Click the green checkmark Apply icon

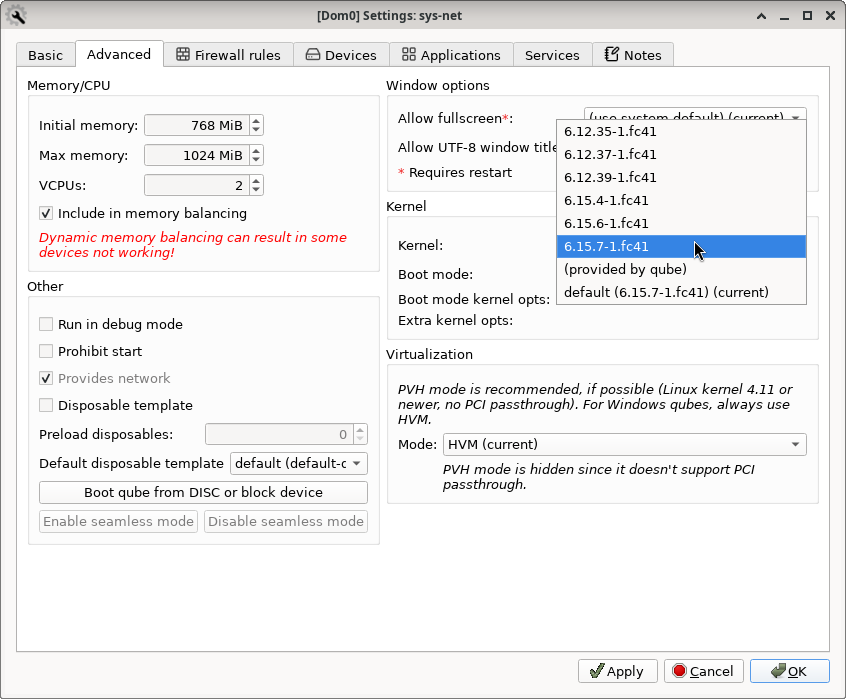pyautogui.click(x=596, y=671)
